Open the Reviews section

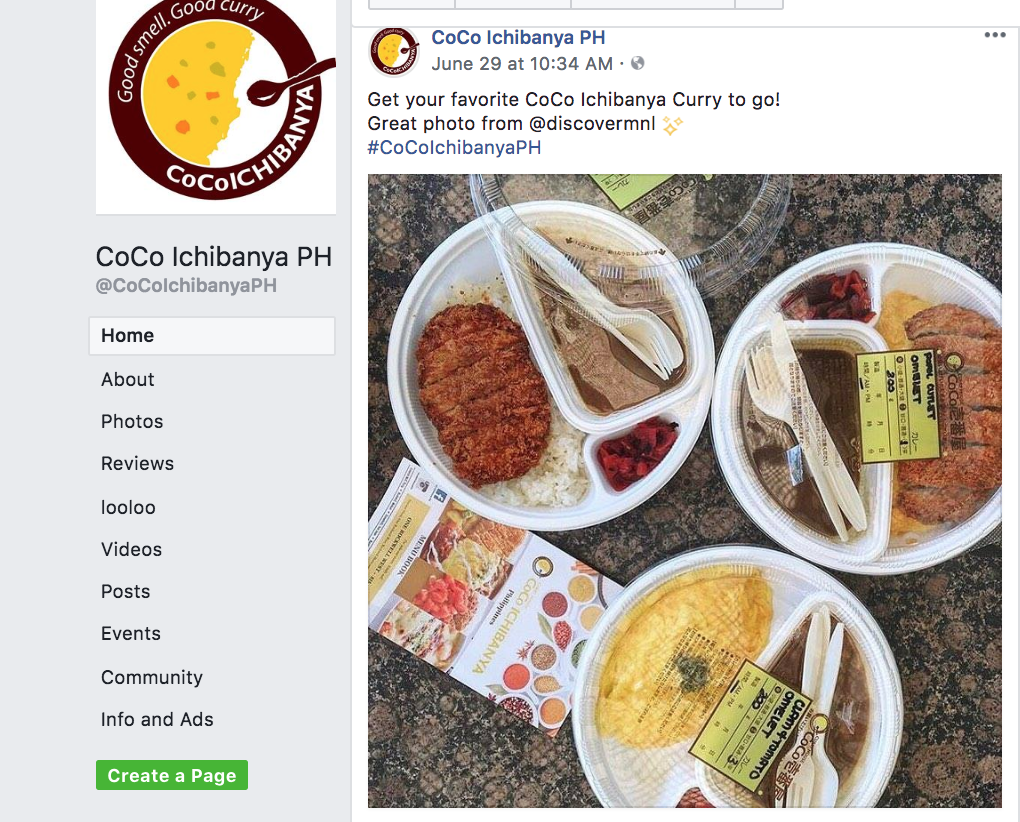137,464
